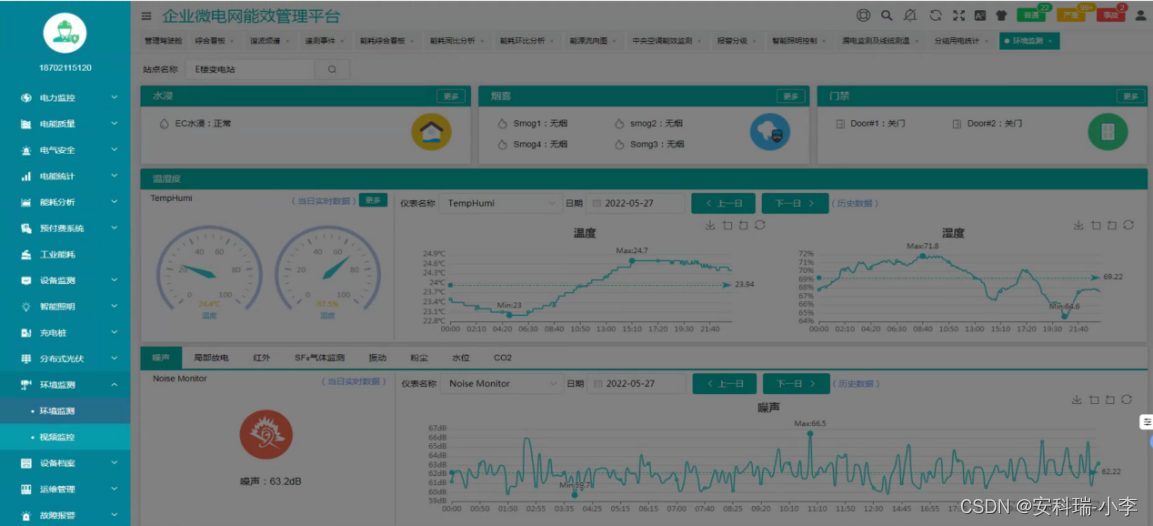This screenshot has width=1153, height=526.
Task: Close the 环境监测 top tab
Action: (x=1049, y=42)
